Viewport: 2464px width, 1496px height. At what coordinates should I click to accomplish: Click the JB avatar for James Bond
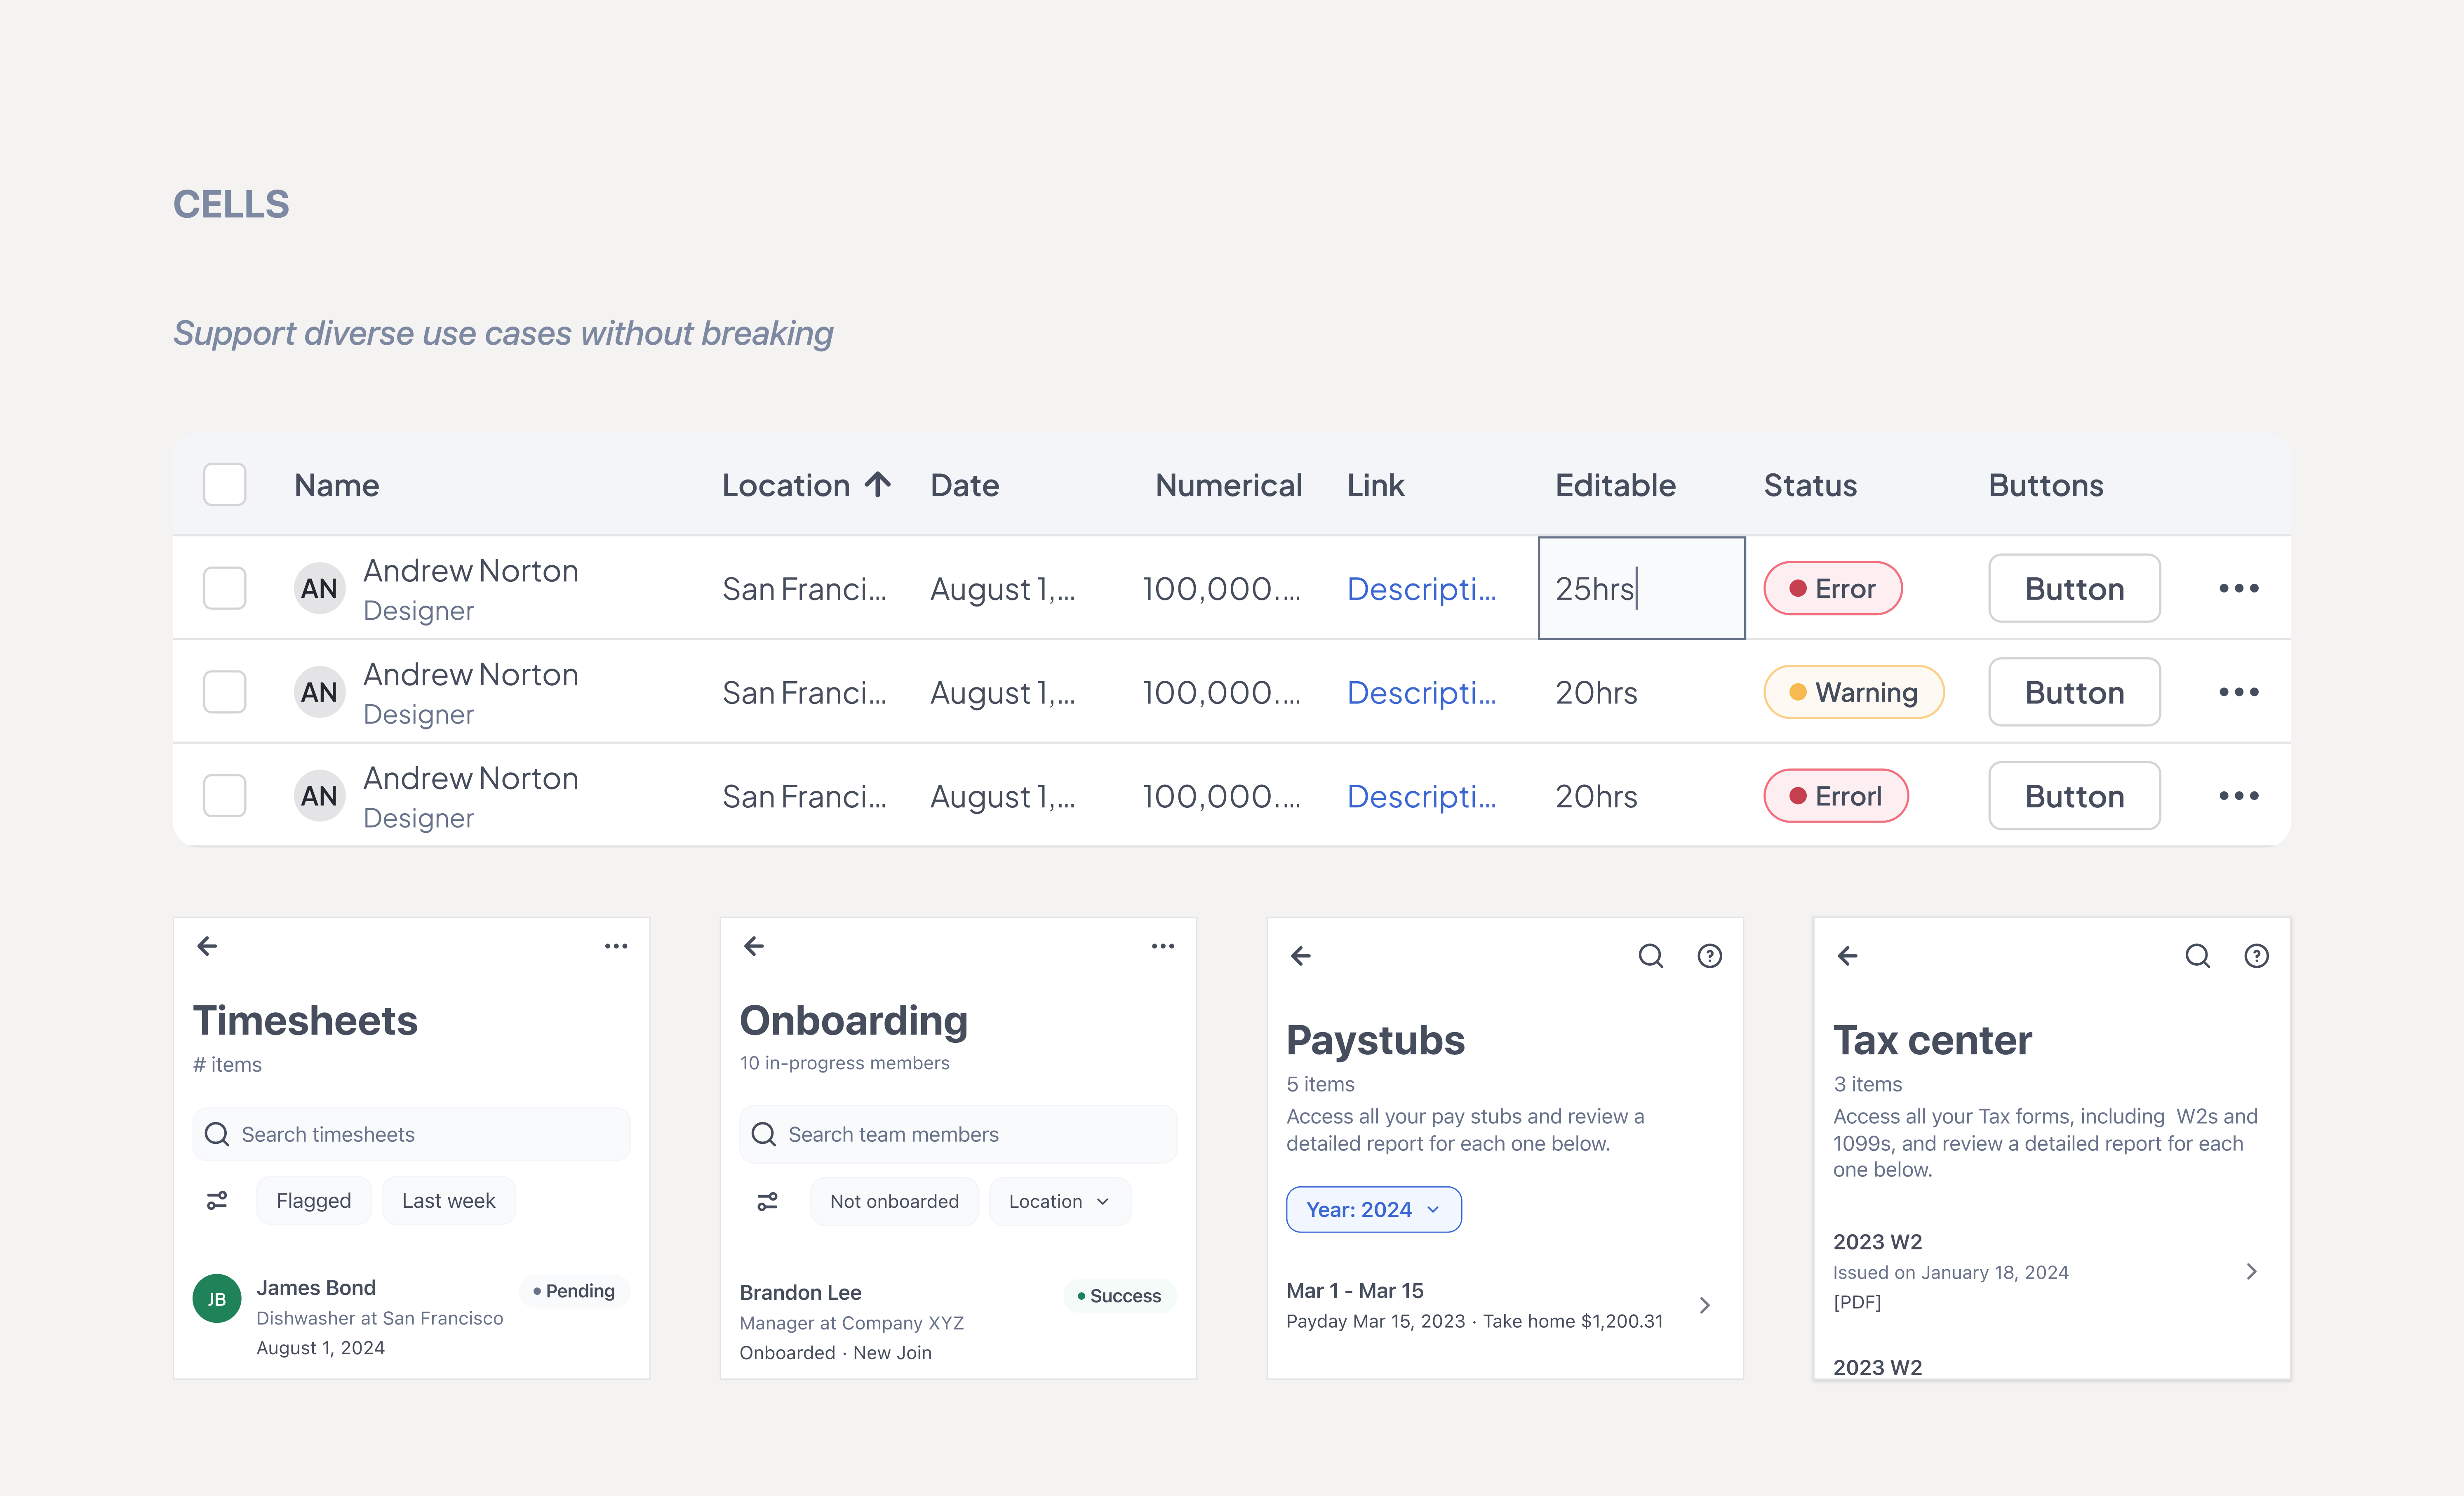click(x=217, y=1299)
